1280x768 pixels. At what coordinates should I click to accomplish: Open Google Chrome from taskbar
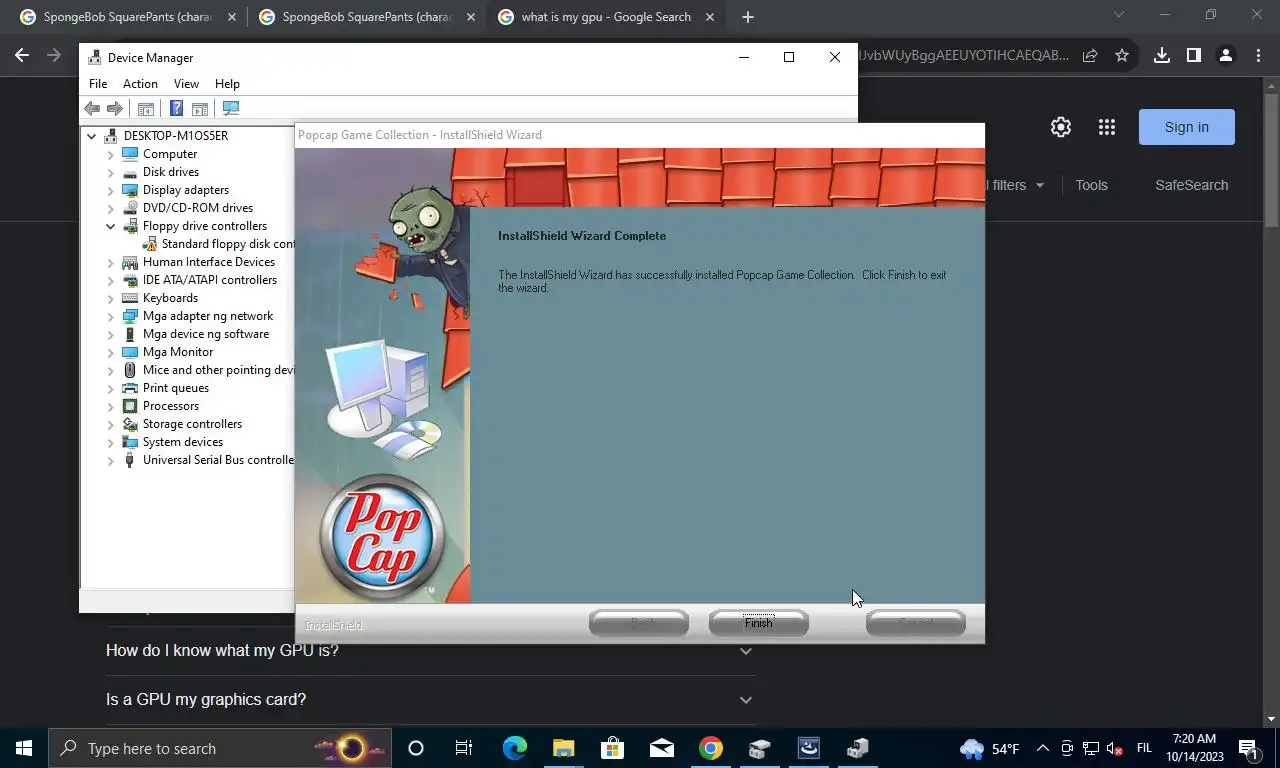[710, 748]
